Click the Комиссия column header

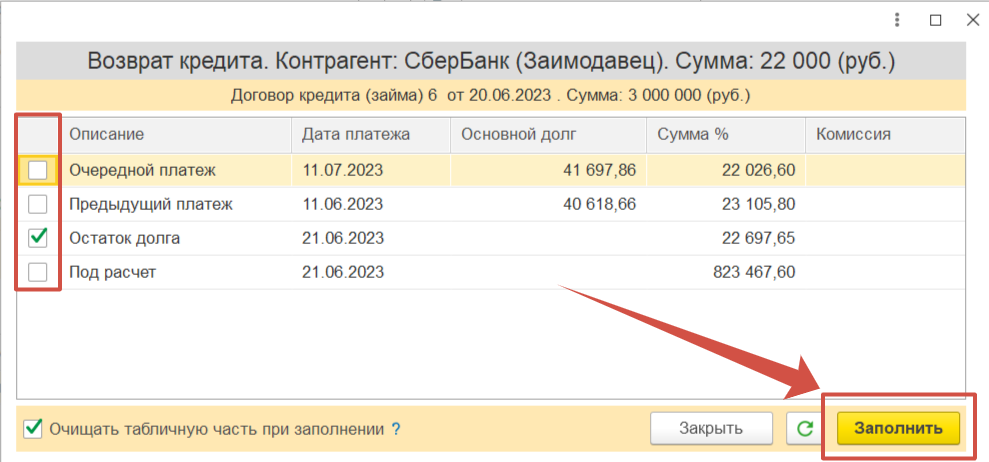[853, 134]
